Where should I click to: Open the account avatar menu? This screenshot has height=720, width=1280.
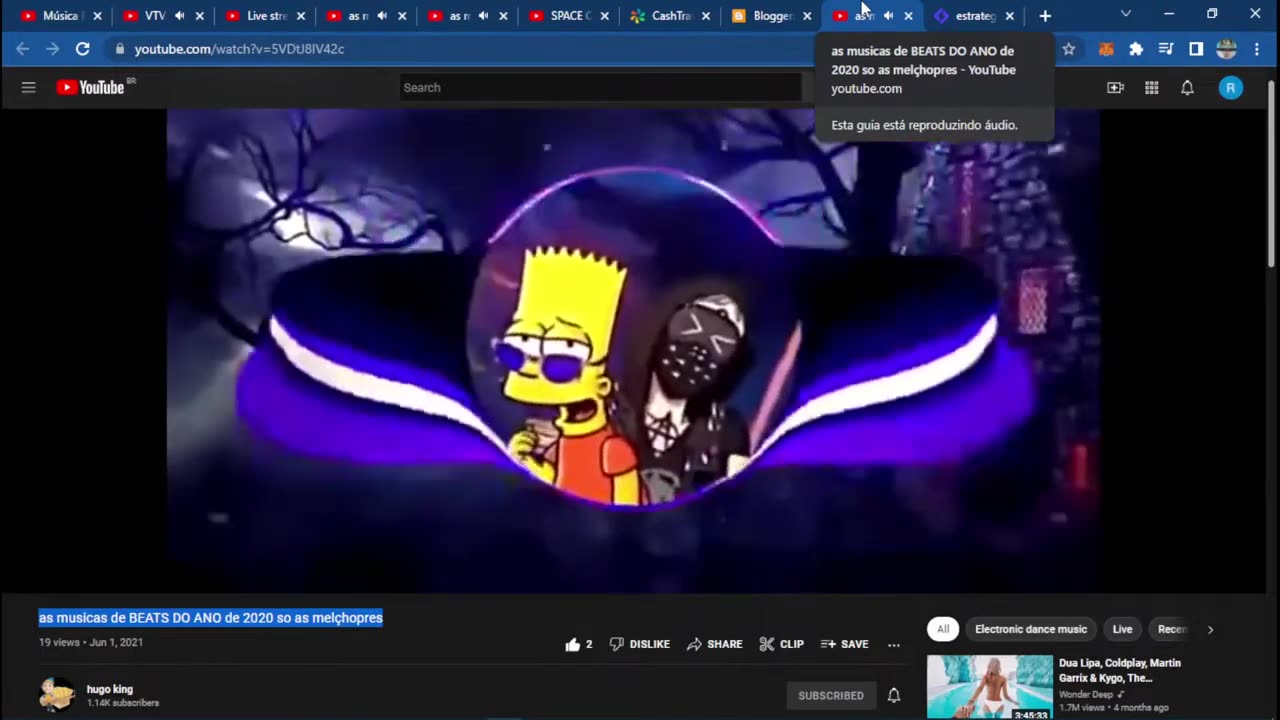click(x=1230, y=88)
